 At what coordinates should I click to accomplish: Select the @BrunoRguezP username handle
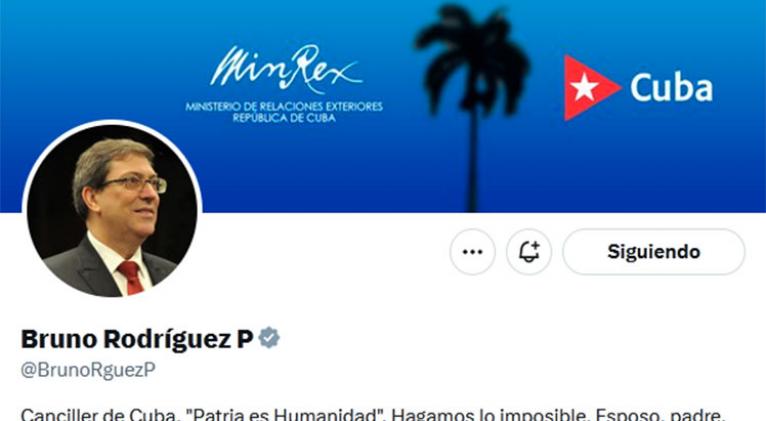(x=88, y=370)
